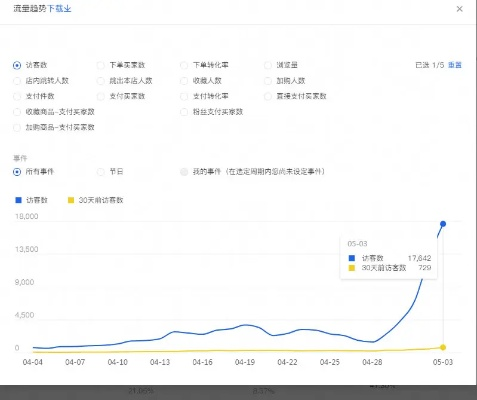Screen dimensions: 477x400
Task: Toggle the yellow 30天前访客数 legend swatch
Action: [x=71, y=200]
